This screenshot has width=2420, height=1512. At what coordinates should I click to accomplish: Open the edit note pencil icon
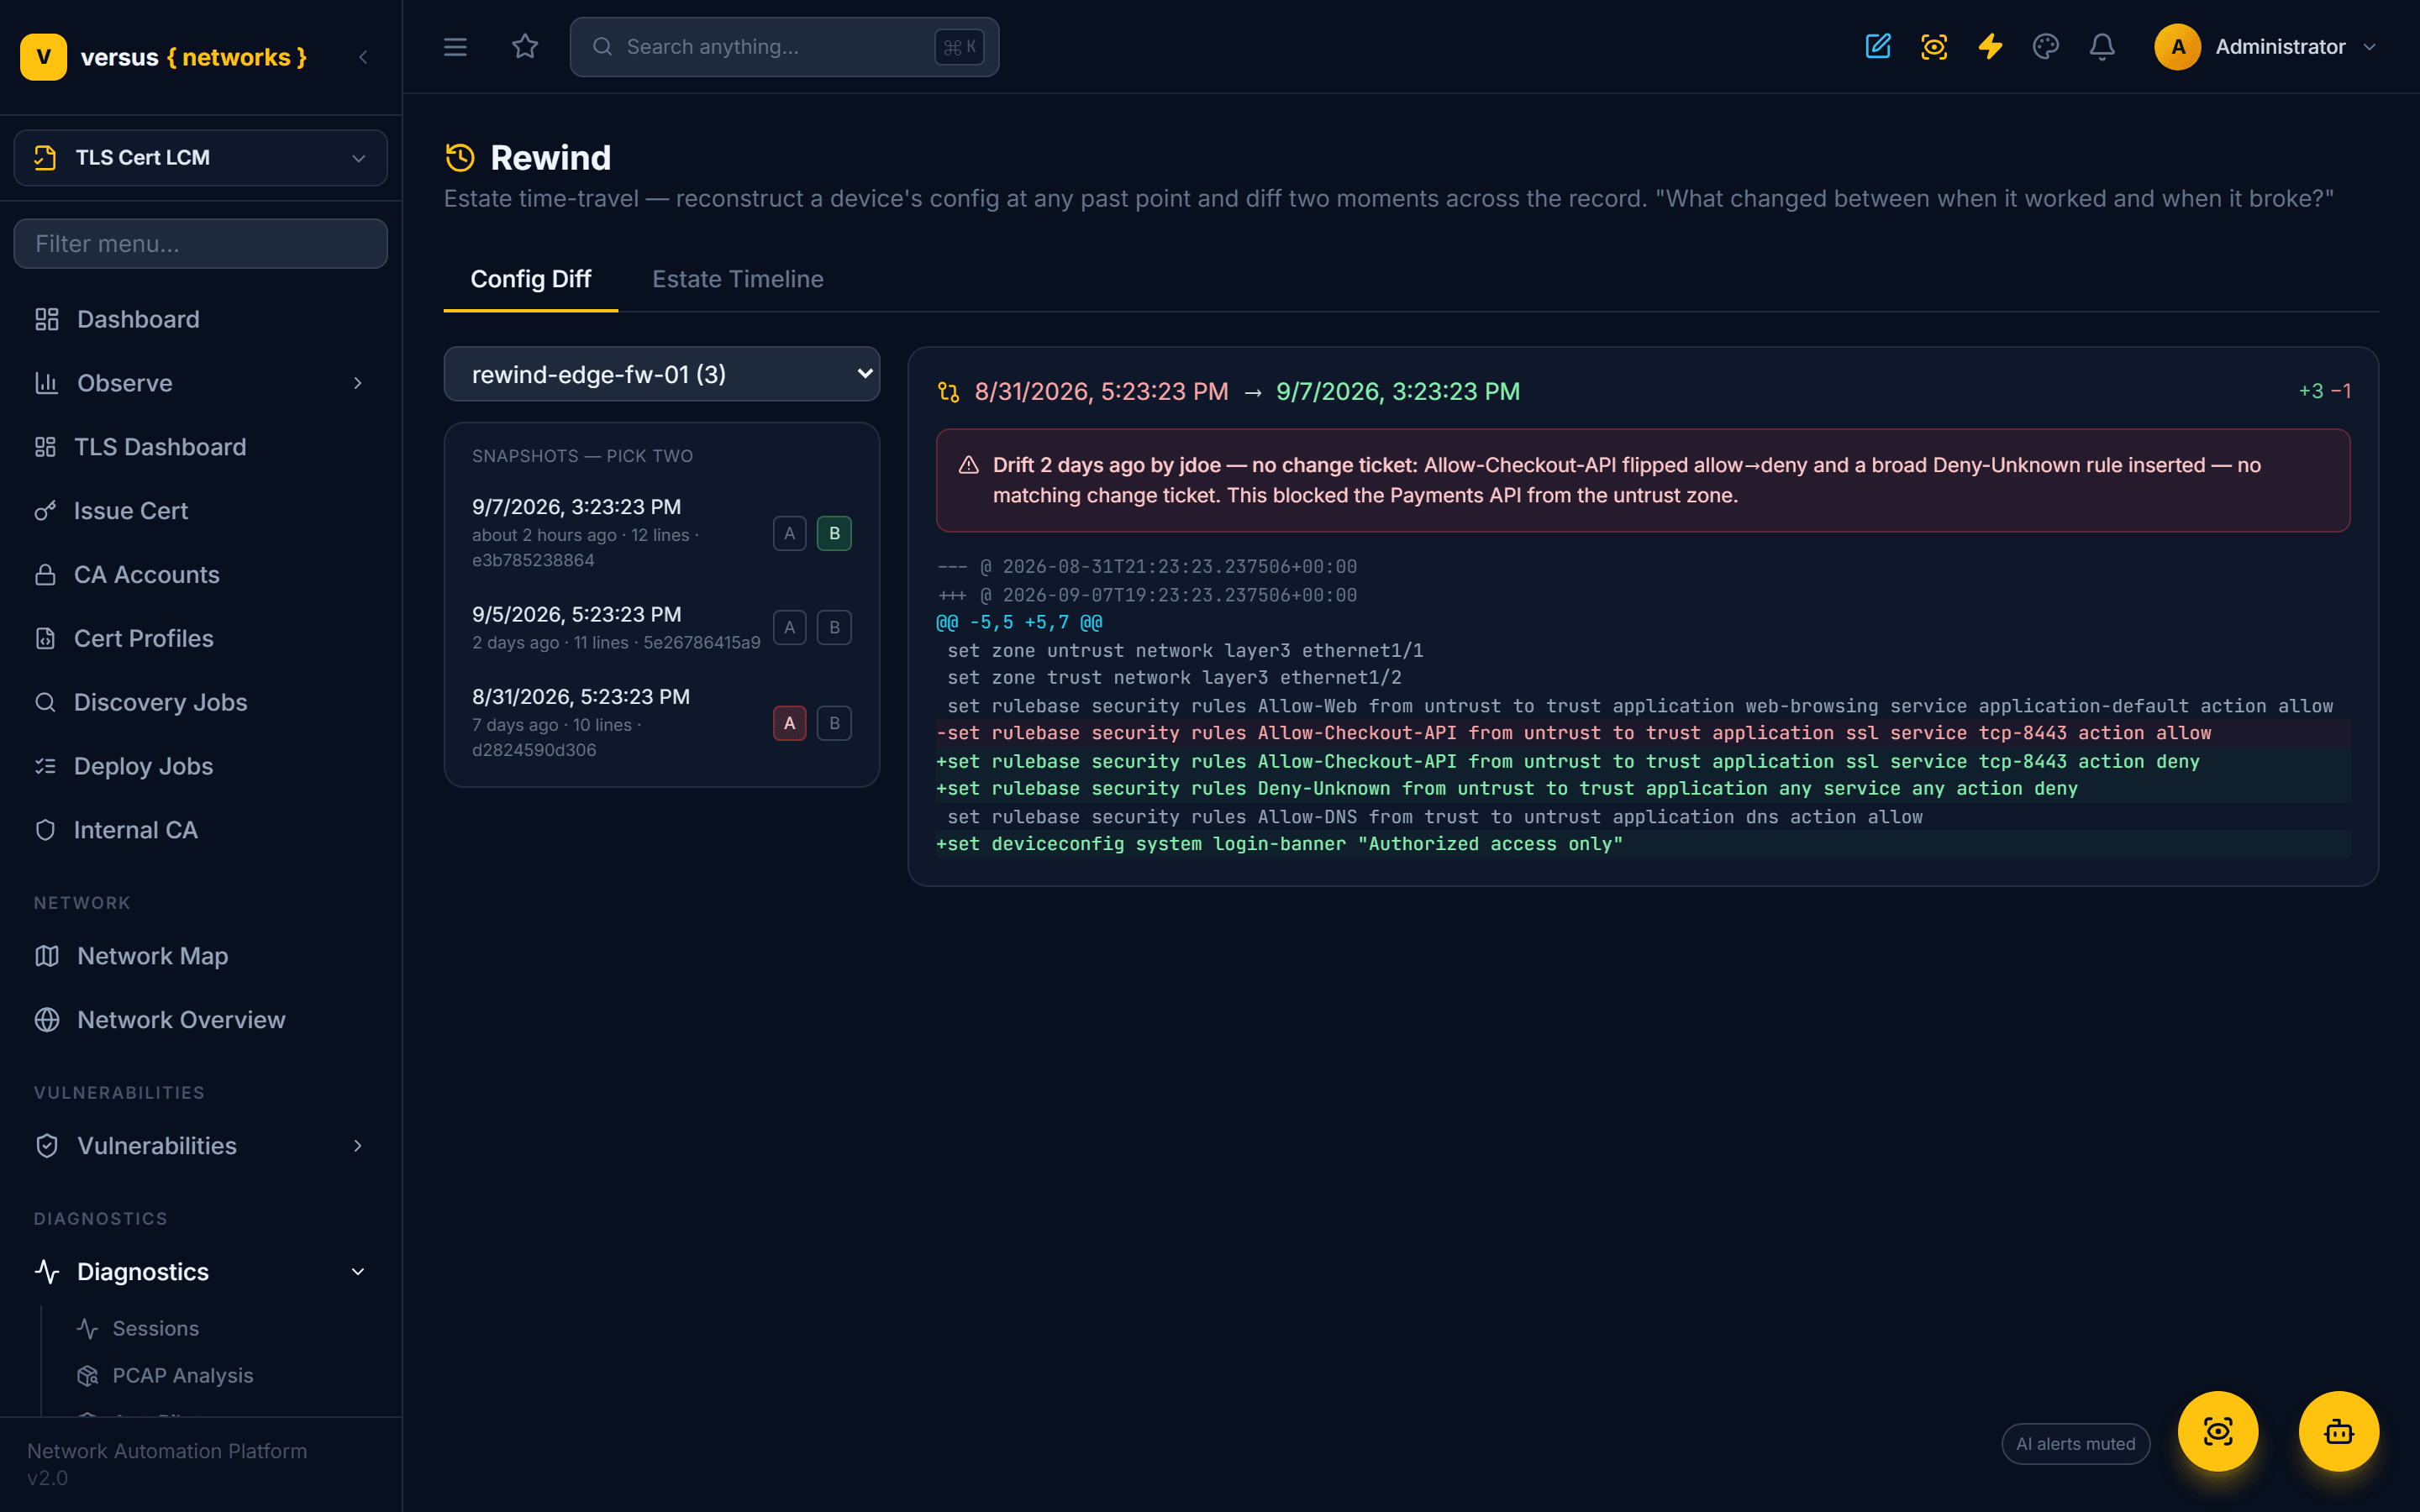point(1877,46)
